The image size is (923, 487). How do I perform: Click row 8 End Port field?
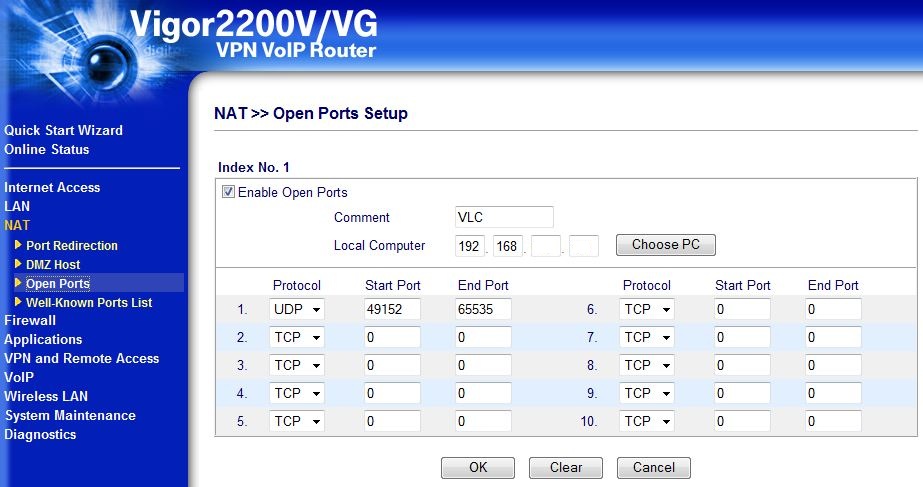834,365
